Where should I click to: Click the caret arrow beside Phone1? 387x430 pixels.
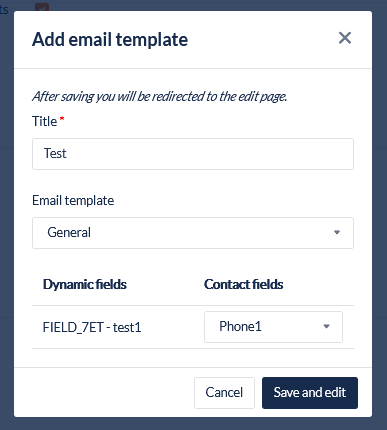pos(326,326)
